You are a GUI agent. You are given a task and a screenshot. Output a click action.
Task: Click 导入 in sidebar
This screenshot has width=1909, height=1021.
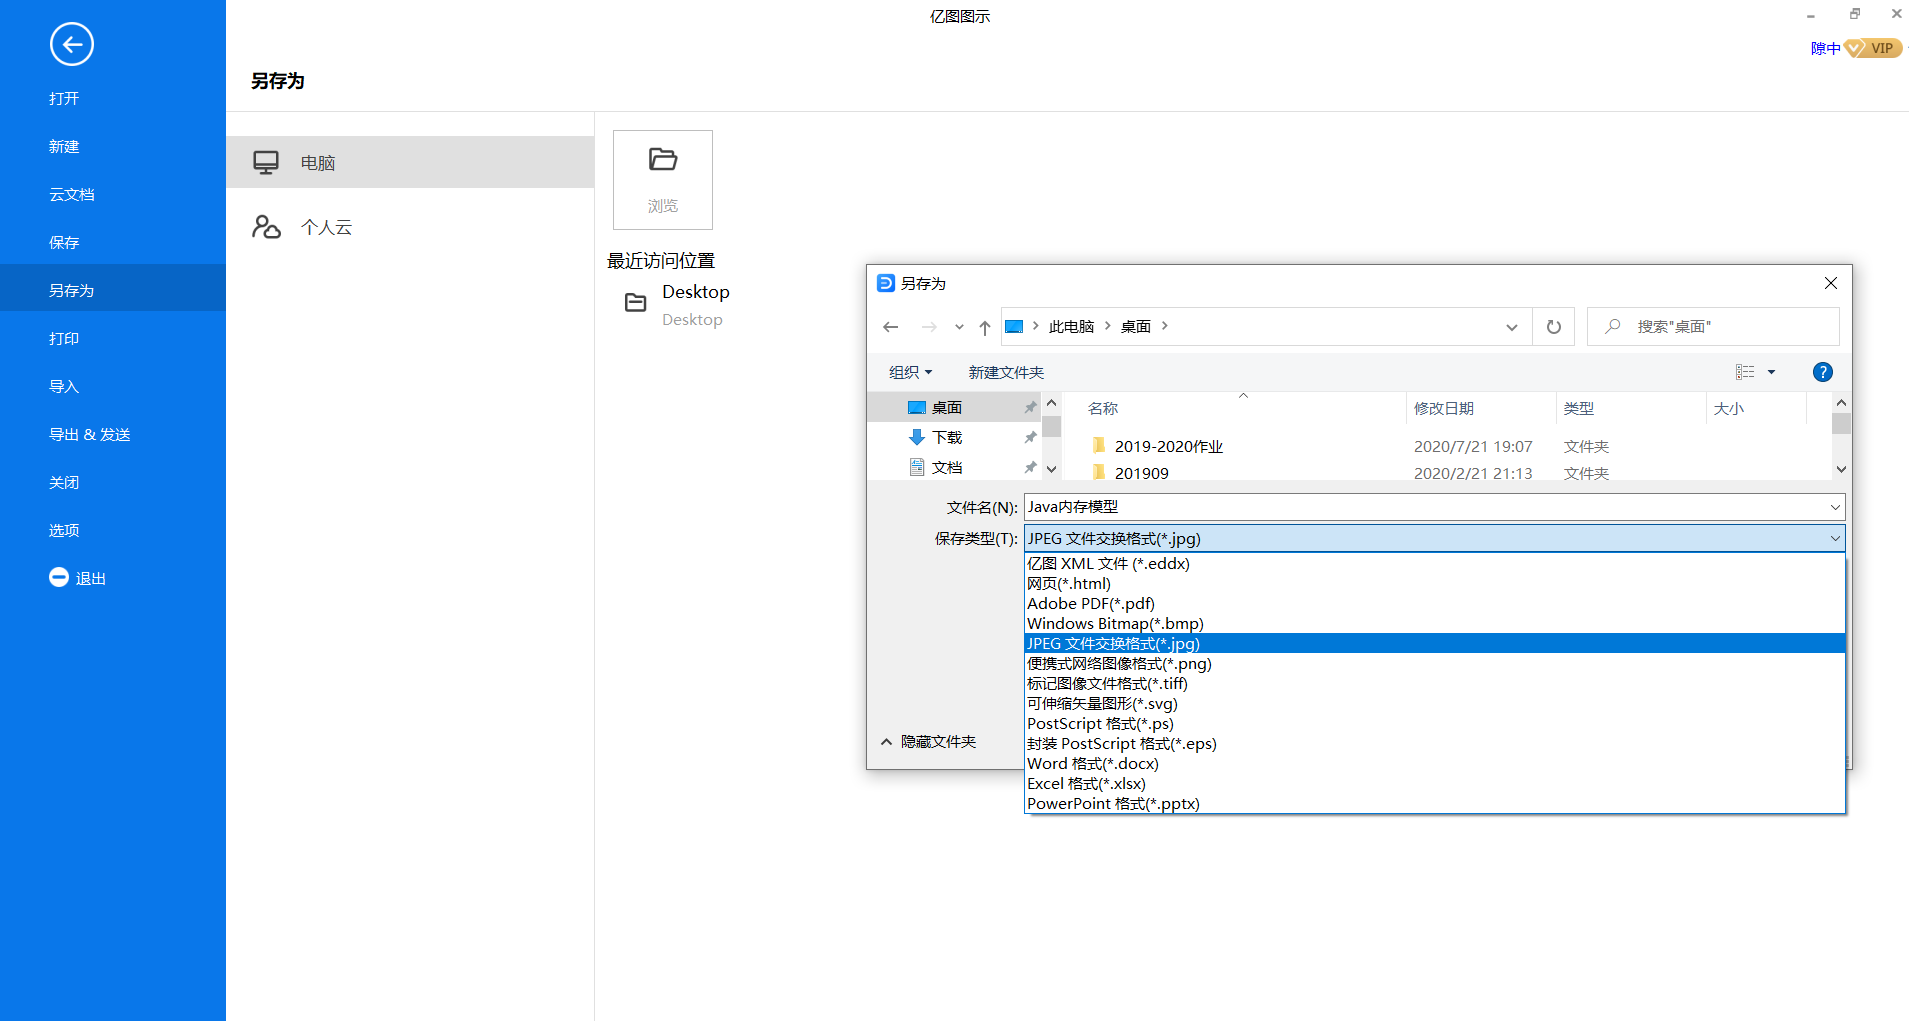pyautogui.click(x=113, y=386)
